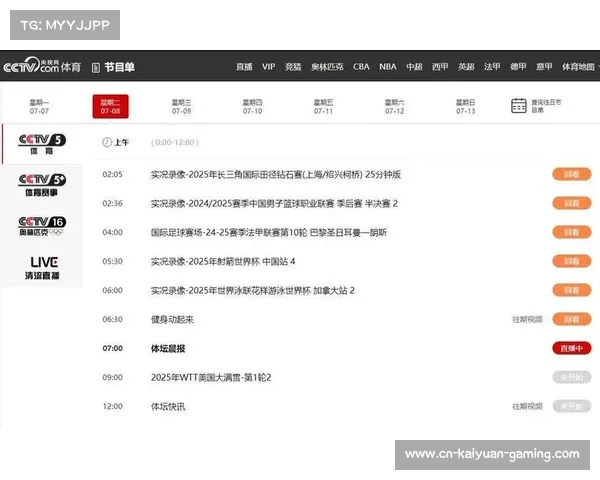Open 世界泳联花样游泳世界杯 加拿大站 title

point(253,291)
